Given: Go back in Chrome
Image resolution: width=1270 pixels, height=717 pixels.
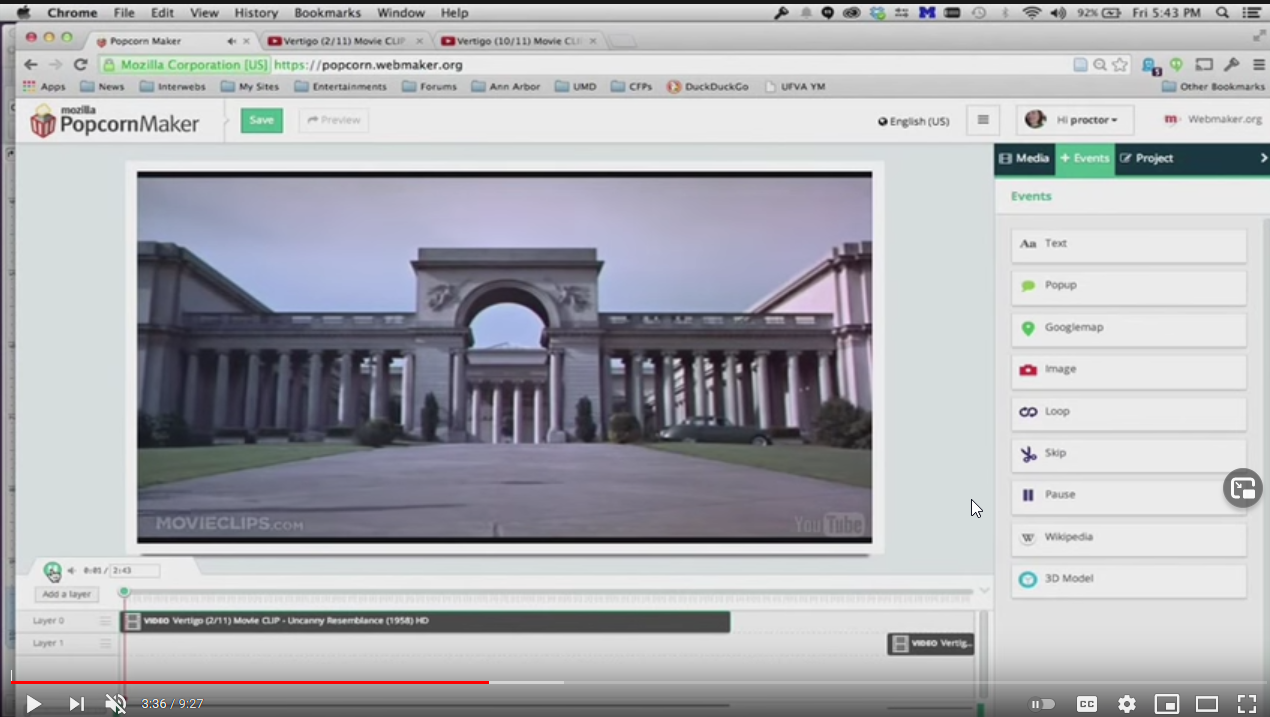Looking at the screenshot, I should 31,65.
